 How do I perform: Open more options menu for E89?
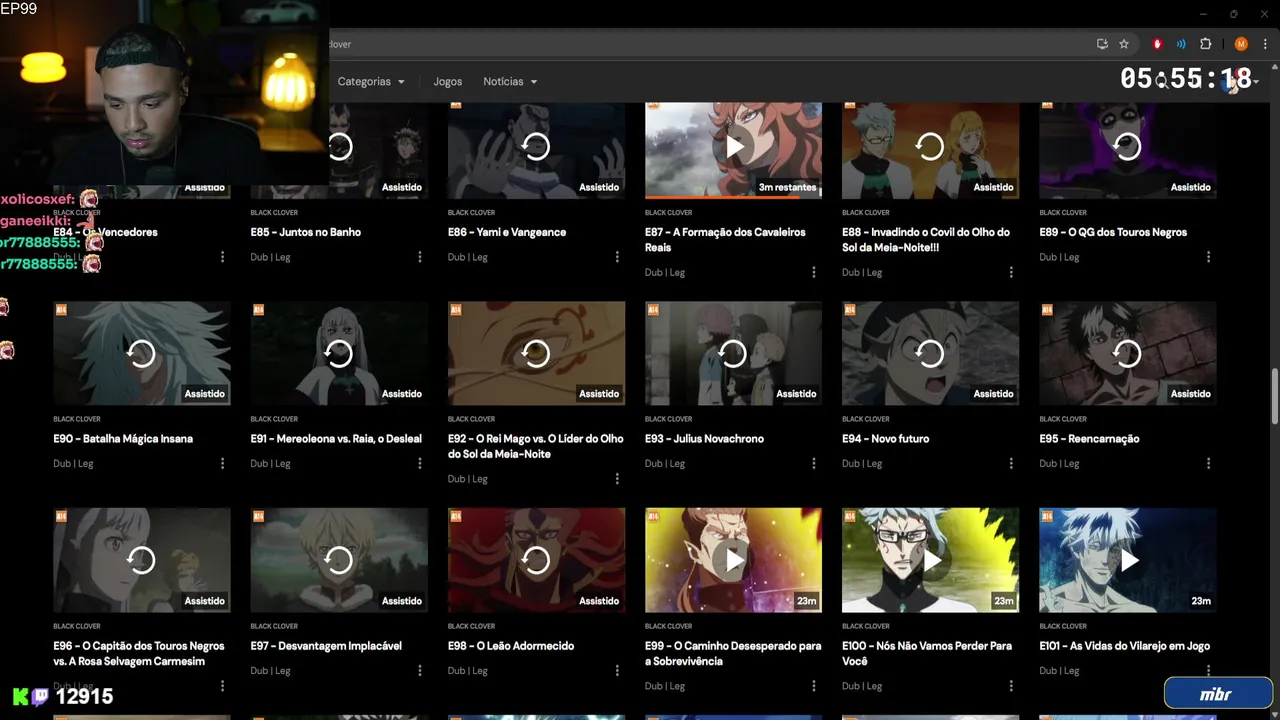pyautogui.click(x=1208, y=257)
